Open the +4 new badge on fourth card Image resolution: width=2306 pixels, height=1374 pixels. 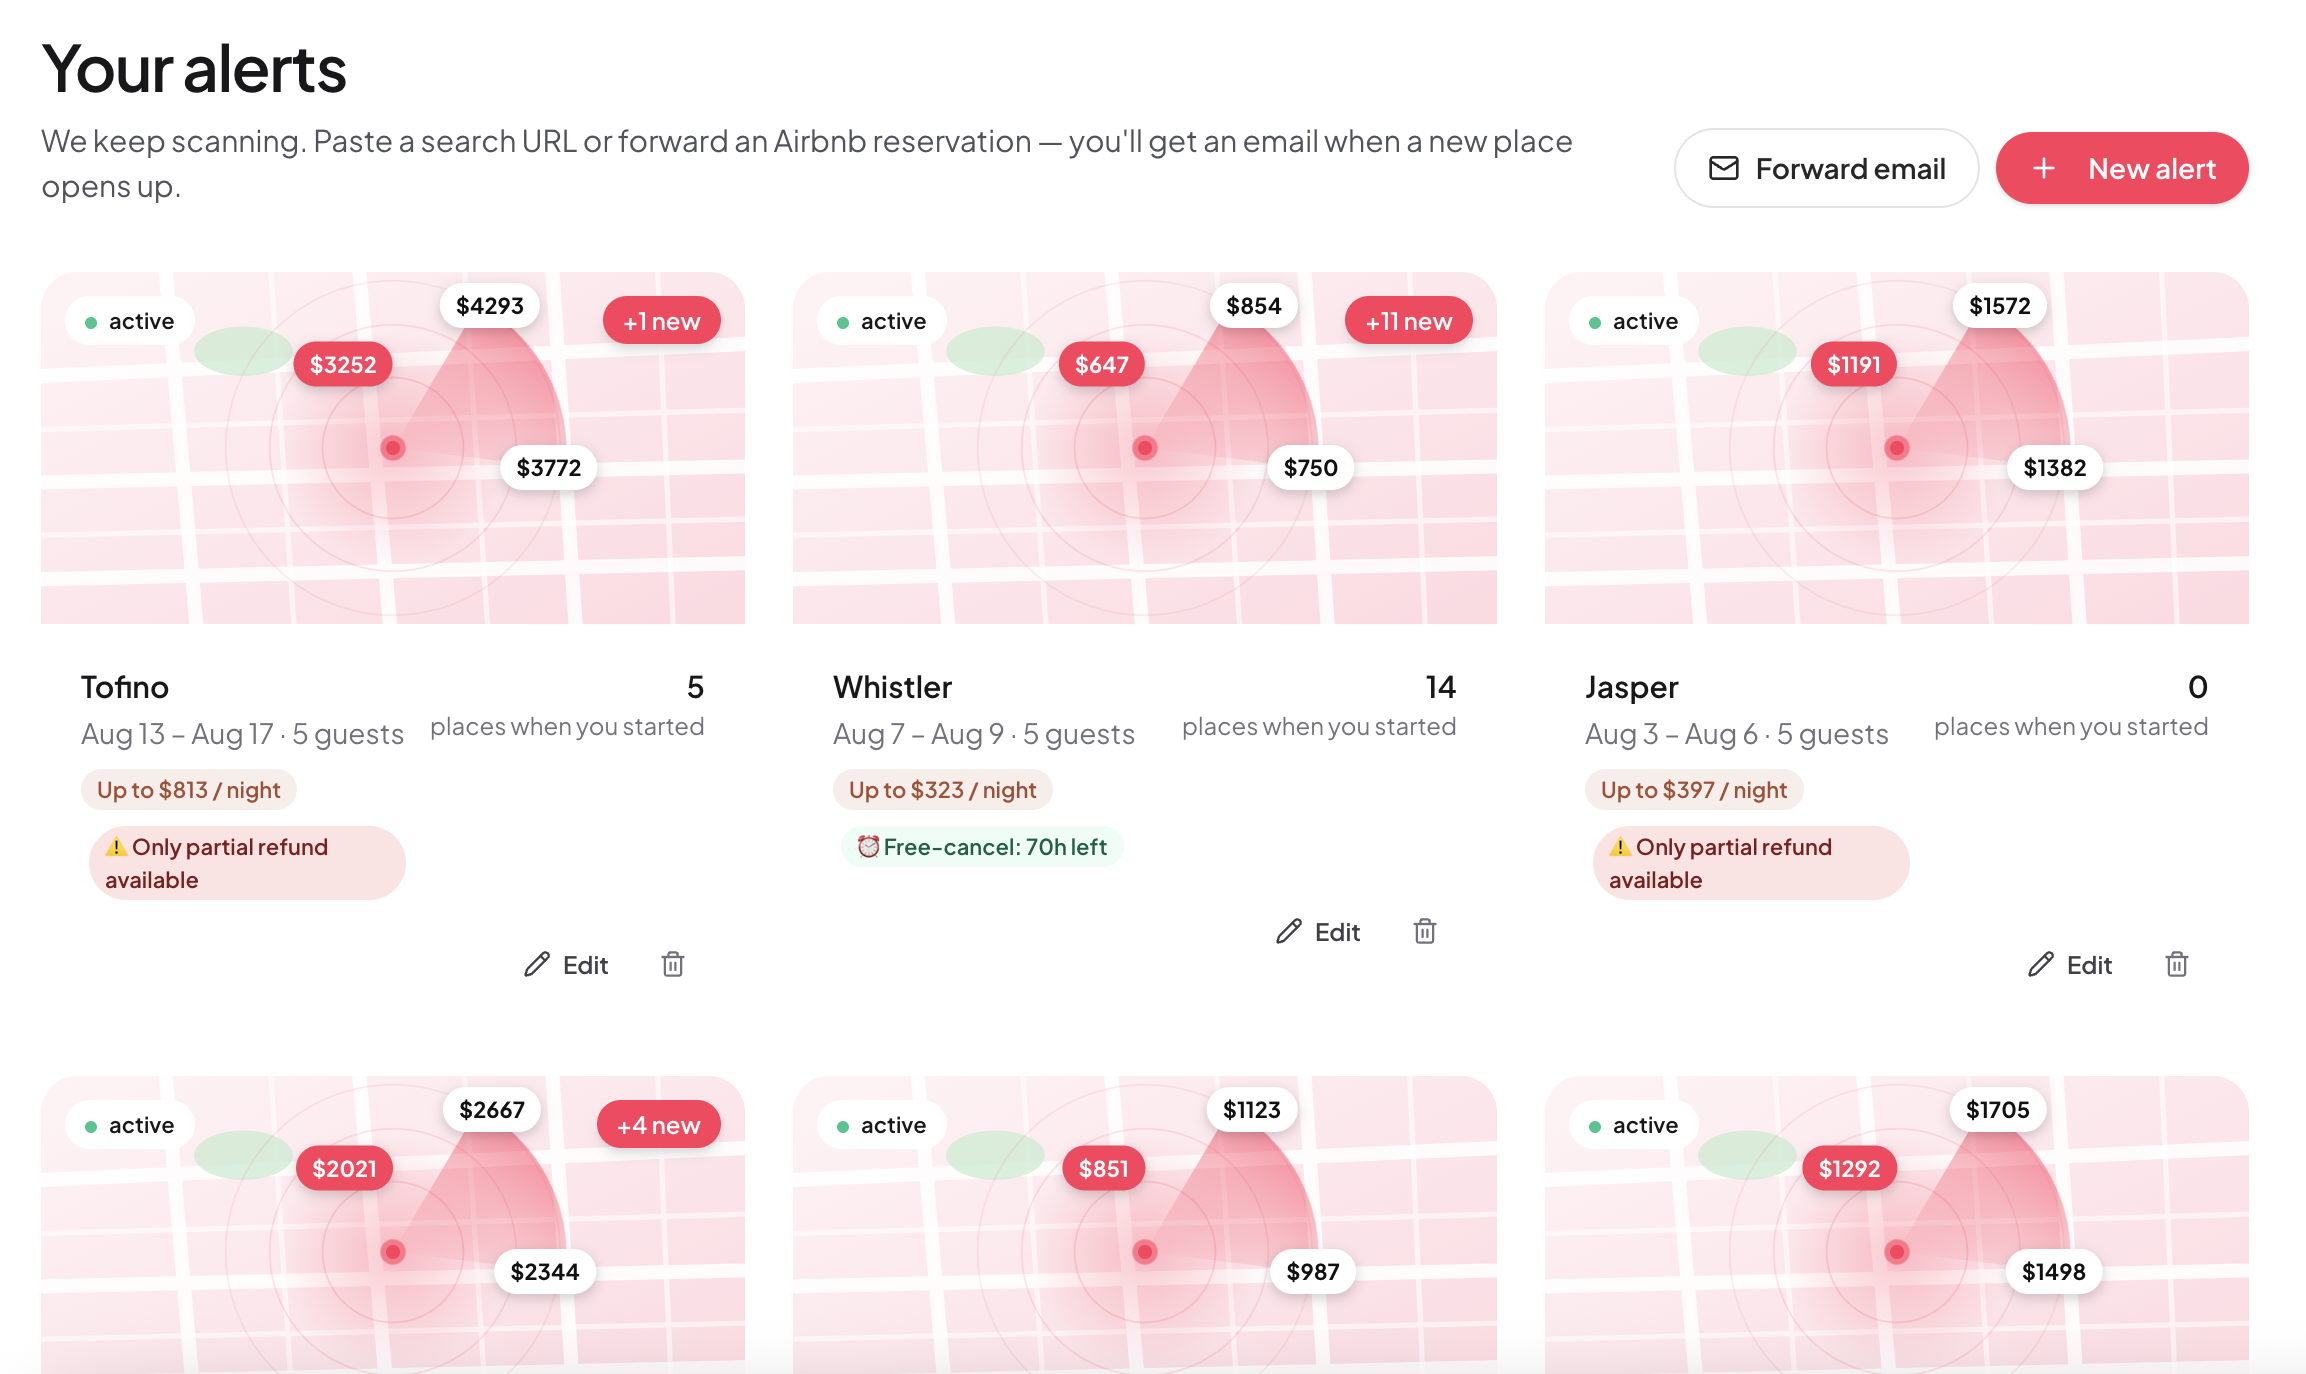(x=658, y=1125)
